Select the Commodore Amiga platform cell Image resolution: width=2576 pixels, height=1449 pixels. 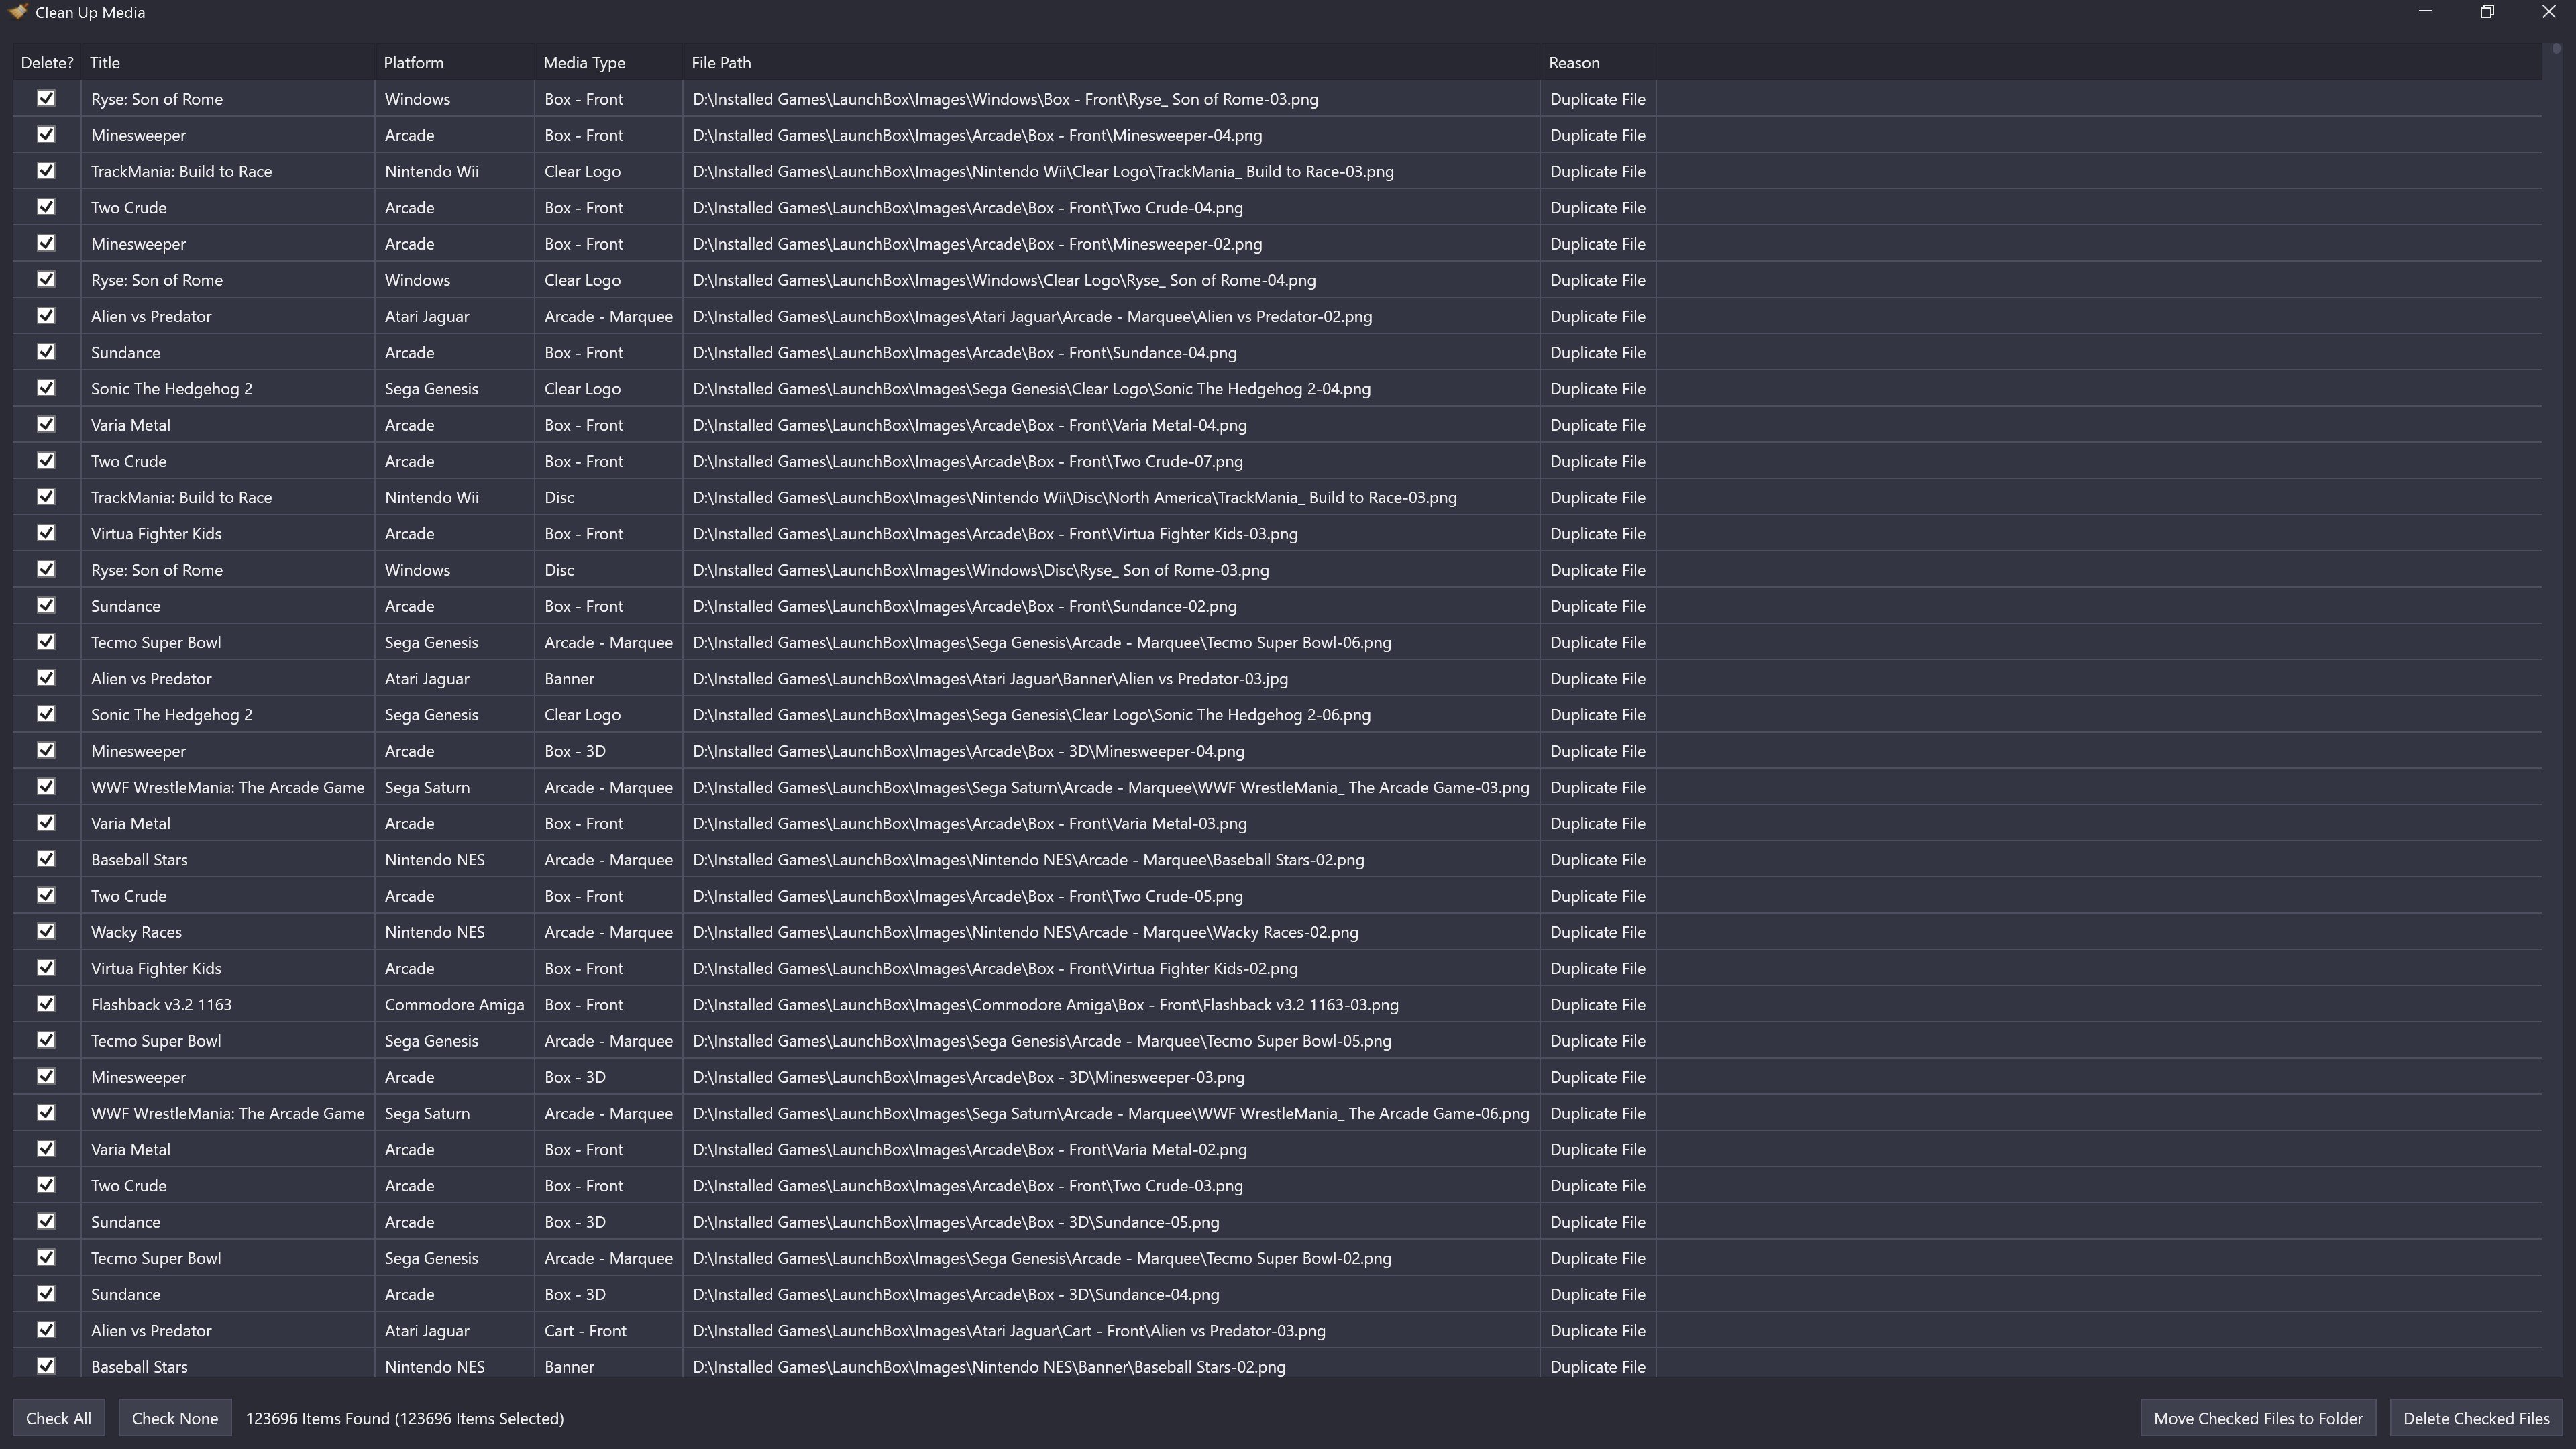(454, 1004)
